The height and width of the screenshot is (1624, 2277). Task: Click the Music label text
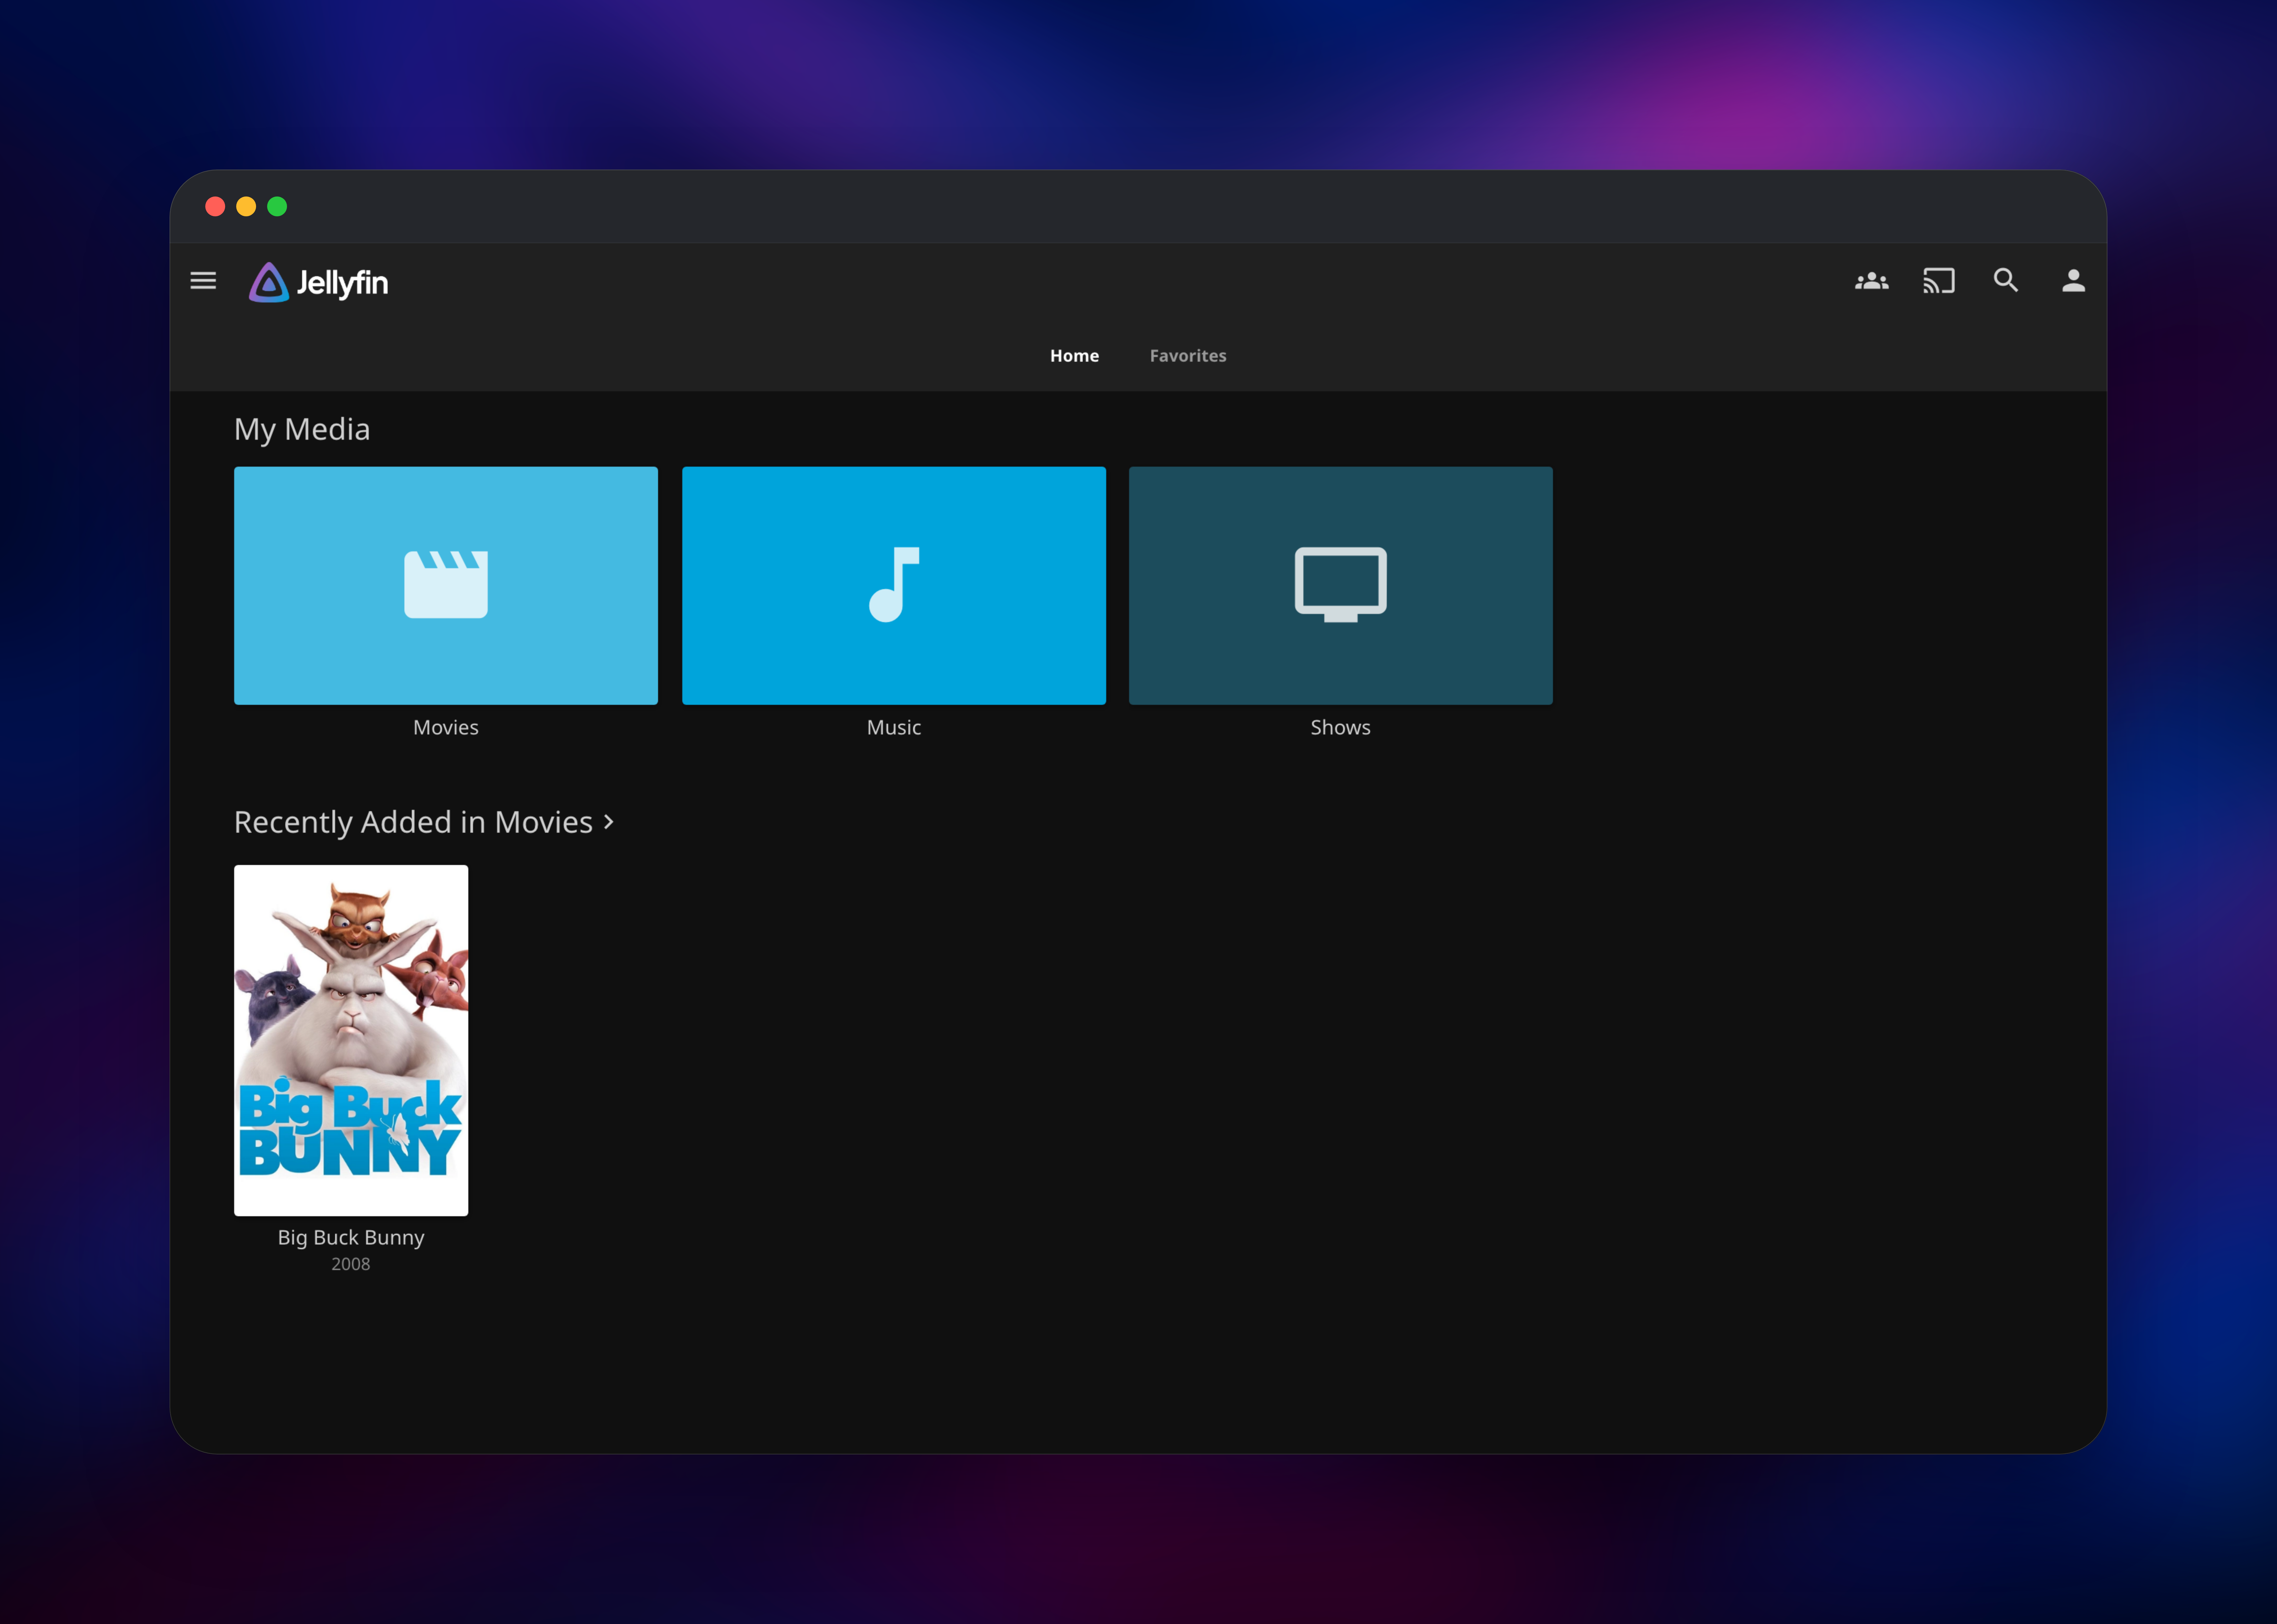click(x=894, y=728)
